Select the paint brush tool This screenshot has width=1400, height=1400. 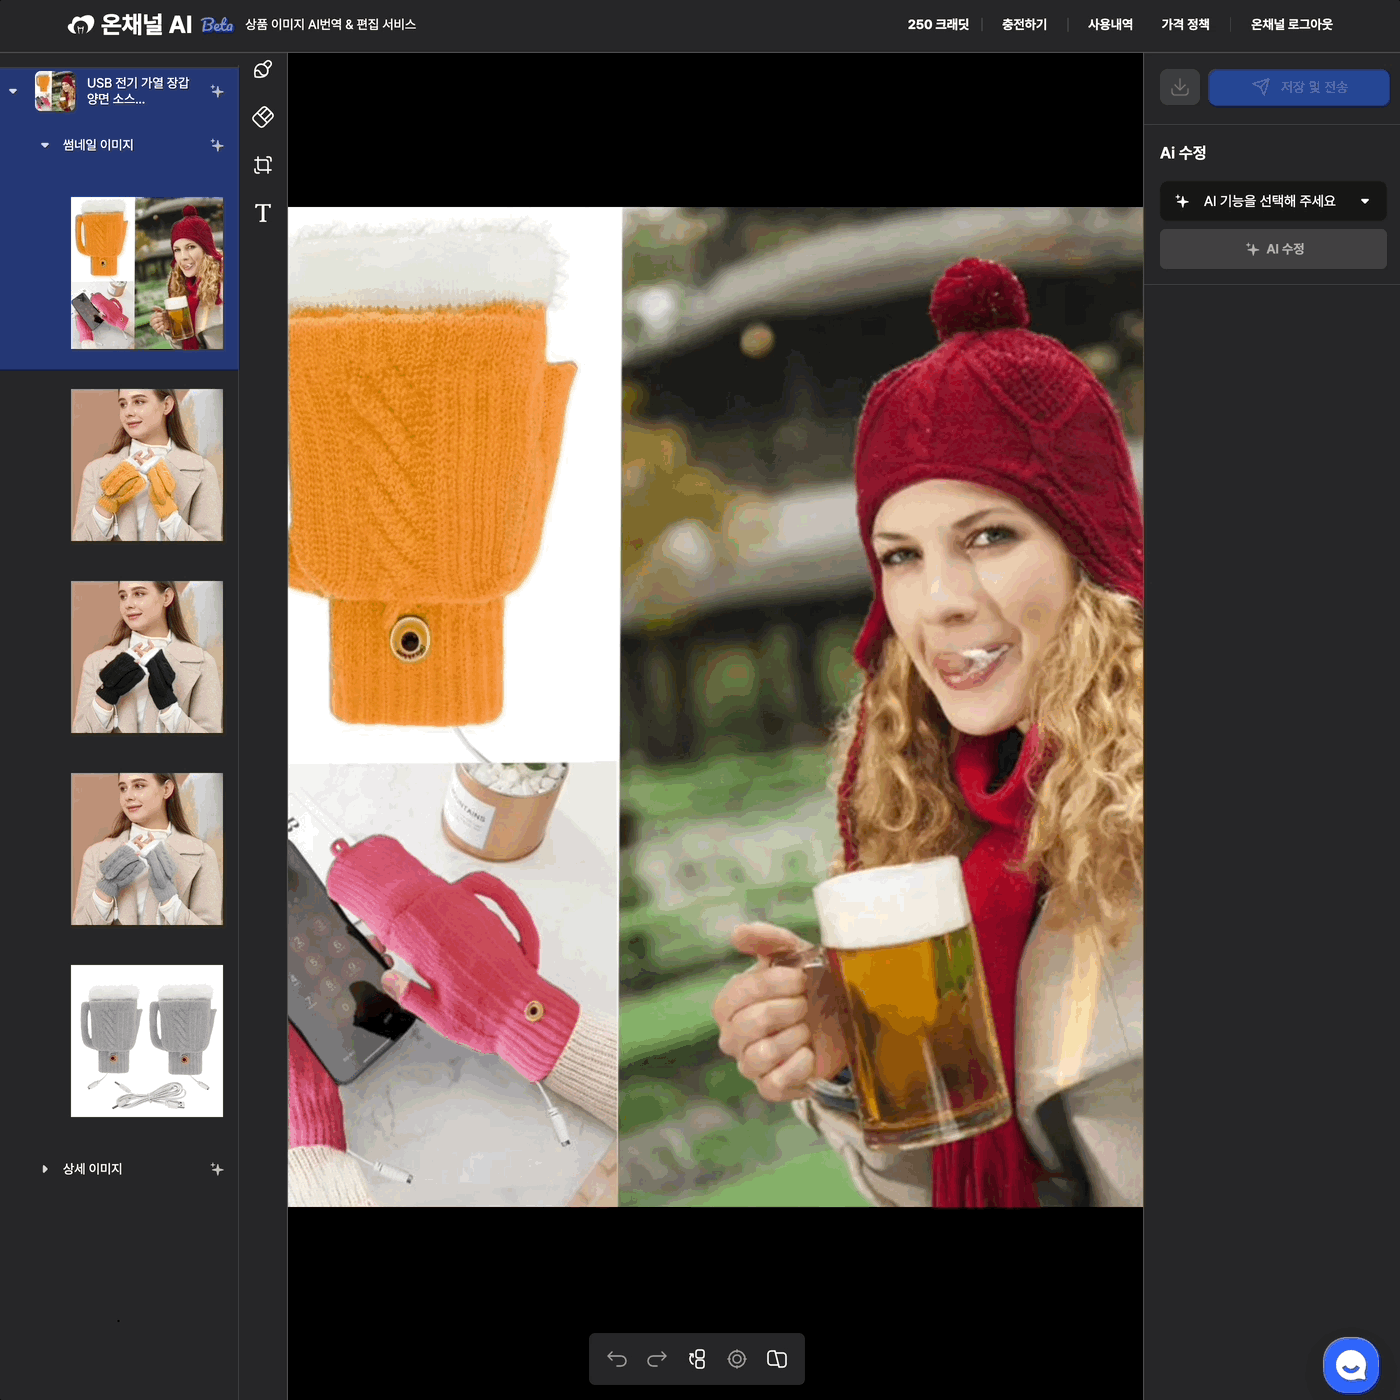[x=263, y=69]
